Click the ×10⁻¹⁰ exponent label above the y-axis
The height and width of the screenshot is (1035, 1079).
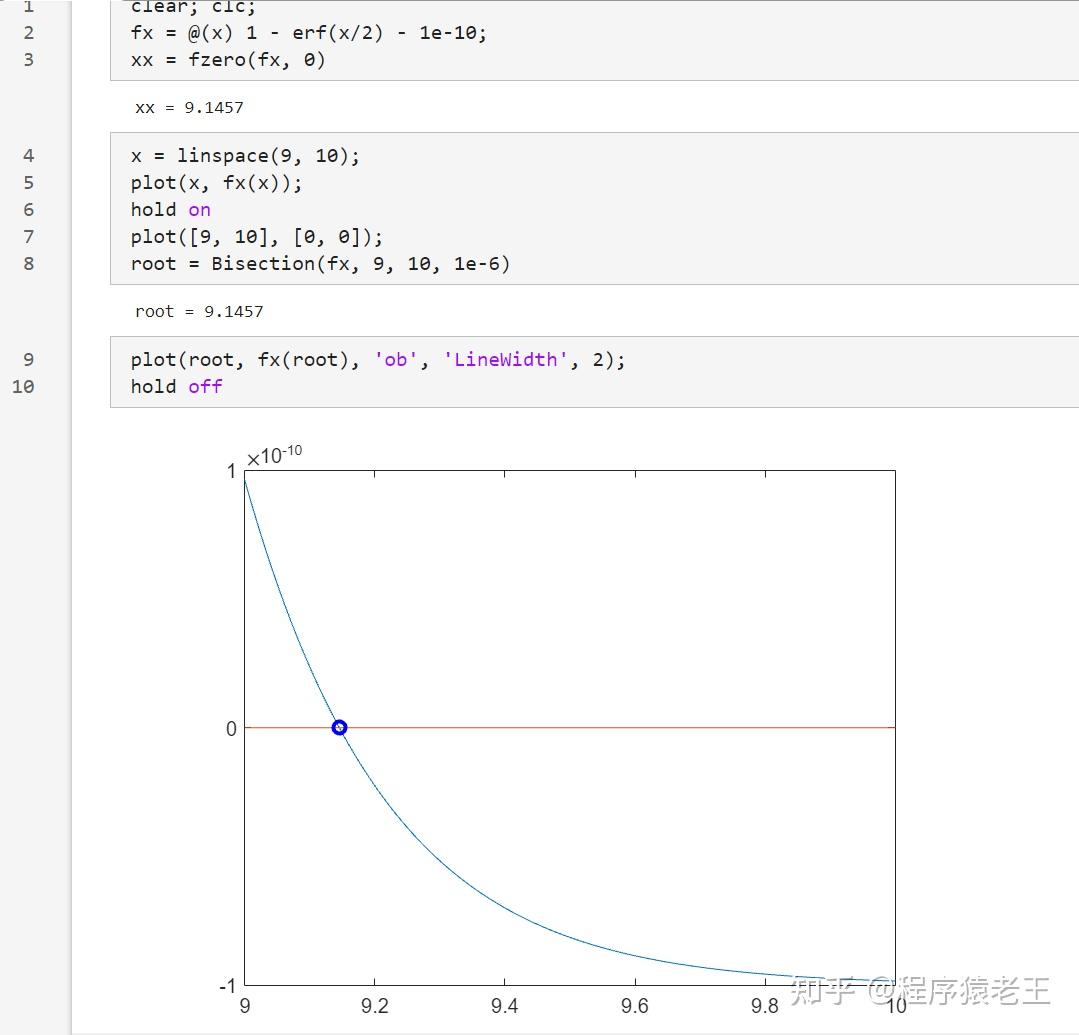[x=277, y=452]
